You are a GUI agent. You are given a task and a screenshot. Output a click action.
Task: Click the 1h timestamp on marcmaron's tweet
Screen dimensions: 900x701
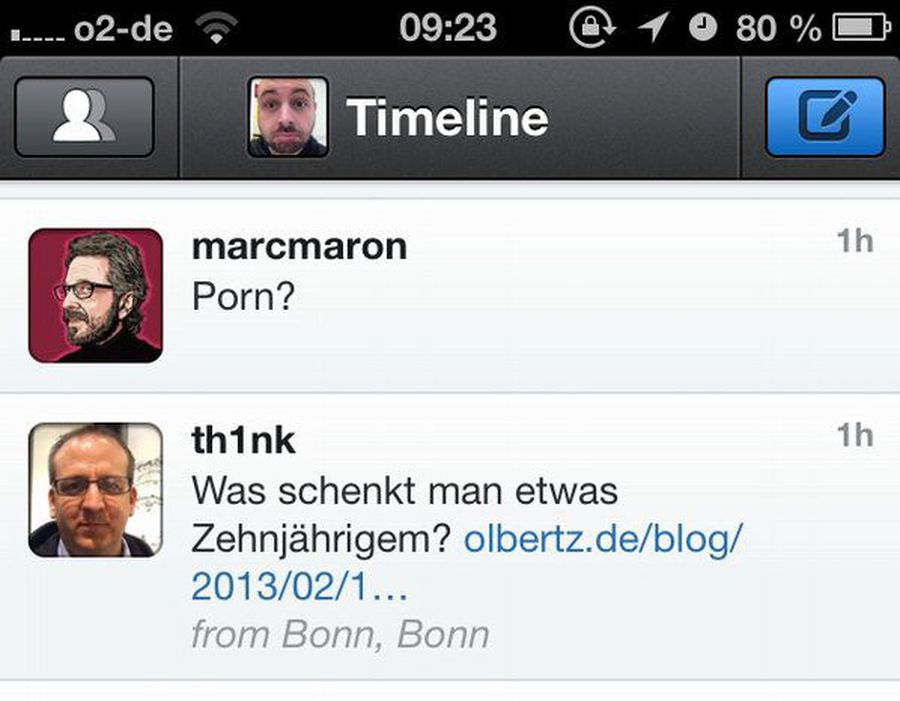pos(855,242)
